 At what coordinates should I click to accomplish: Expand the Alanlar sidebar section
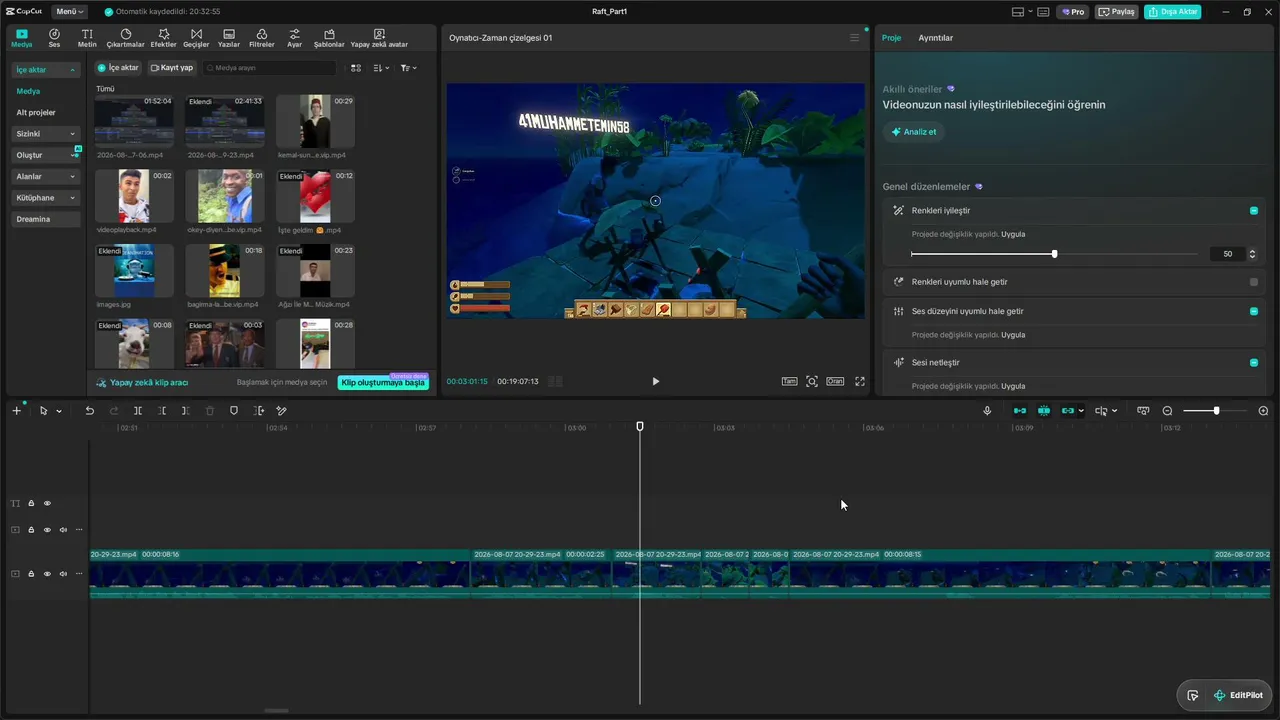[72, 177]
